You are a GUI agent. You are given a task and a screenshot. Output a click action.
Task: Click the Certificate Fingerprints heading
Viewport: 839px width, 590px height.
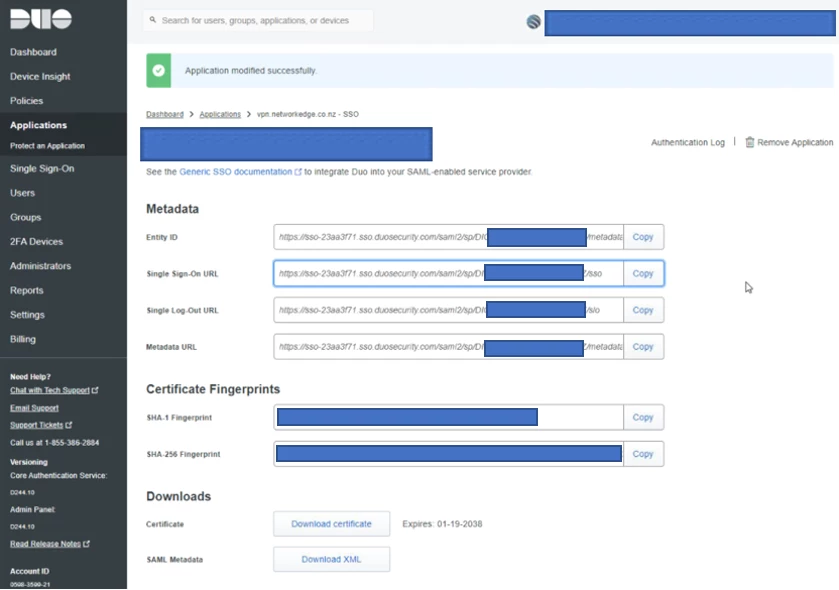tap(213, 389)
